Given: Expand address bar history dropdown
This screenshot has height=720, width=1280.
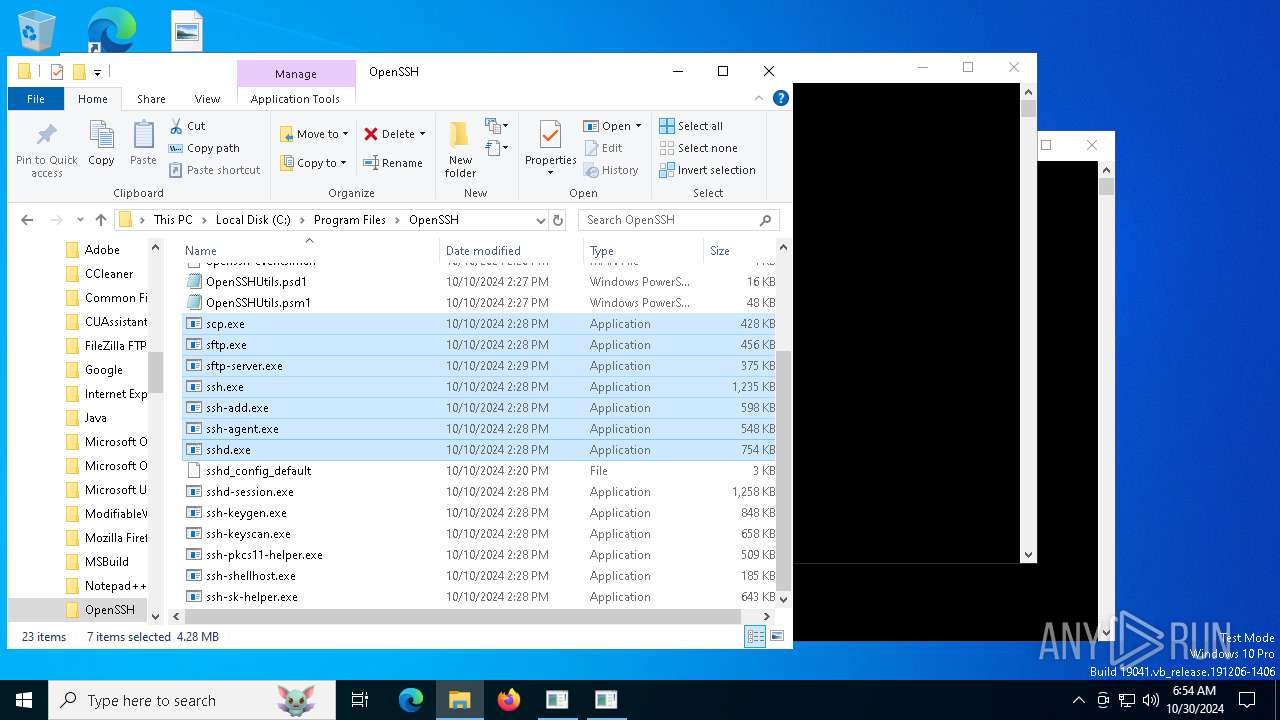Looking at the screenshot, I should pos(540,220).
